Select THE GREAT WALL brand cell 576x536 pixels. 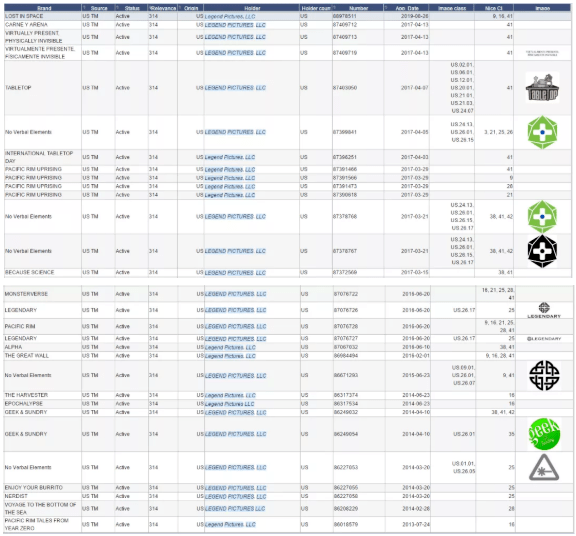point(43,356)
